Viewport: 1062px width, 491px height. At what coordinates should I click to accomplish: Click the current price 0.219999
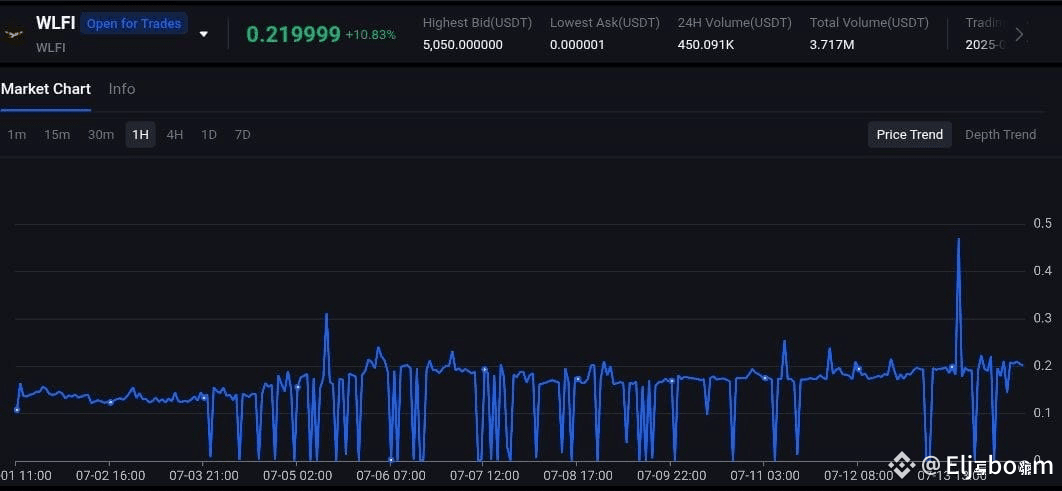tap(293, 35)
